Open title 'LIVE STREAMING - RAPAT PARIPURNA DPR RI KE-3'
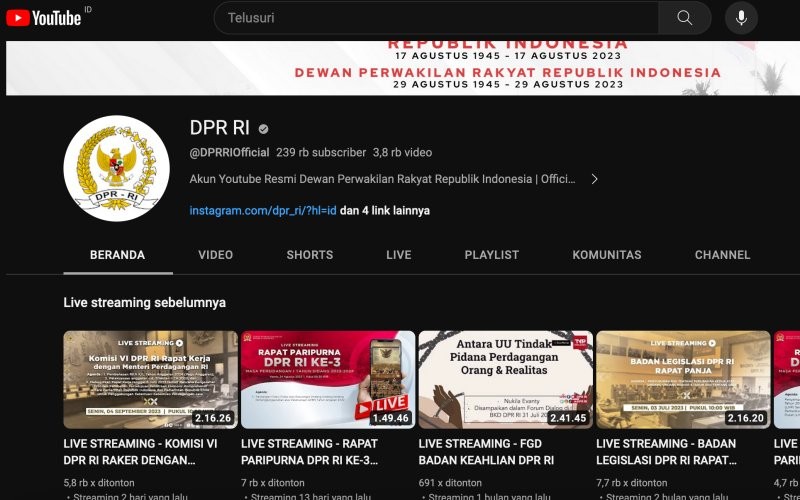This screenshot has width=800, height=500. 310,452
